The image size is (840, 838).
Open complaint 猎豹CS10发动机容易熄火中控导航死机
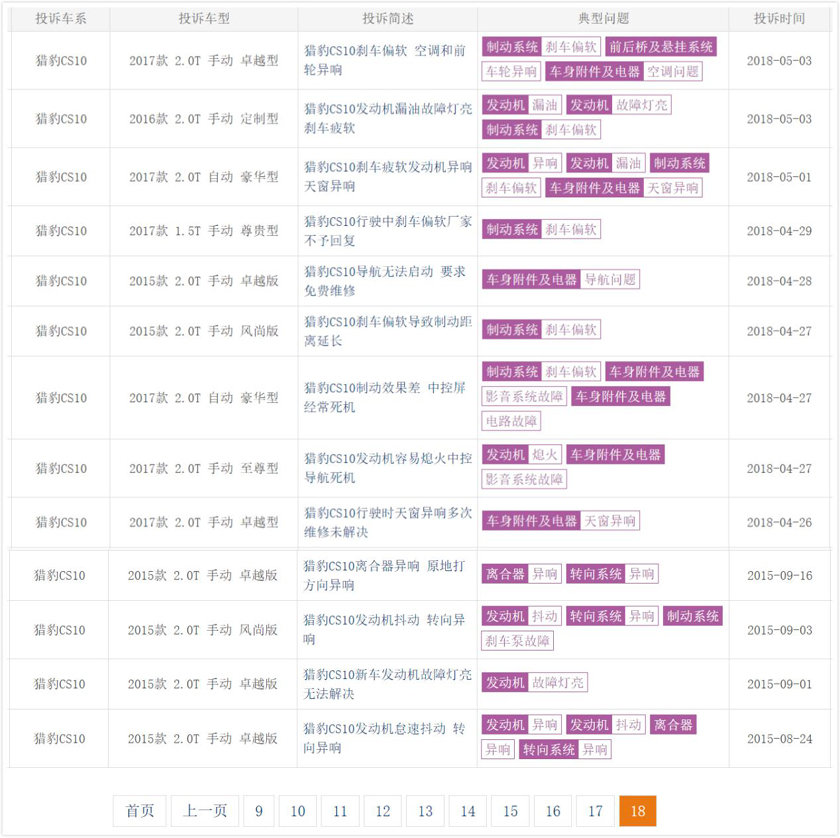(x=388, y=468)
